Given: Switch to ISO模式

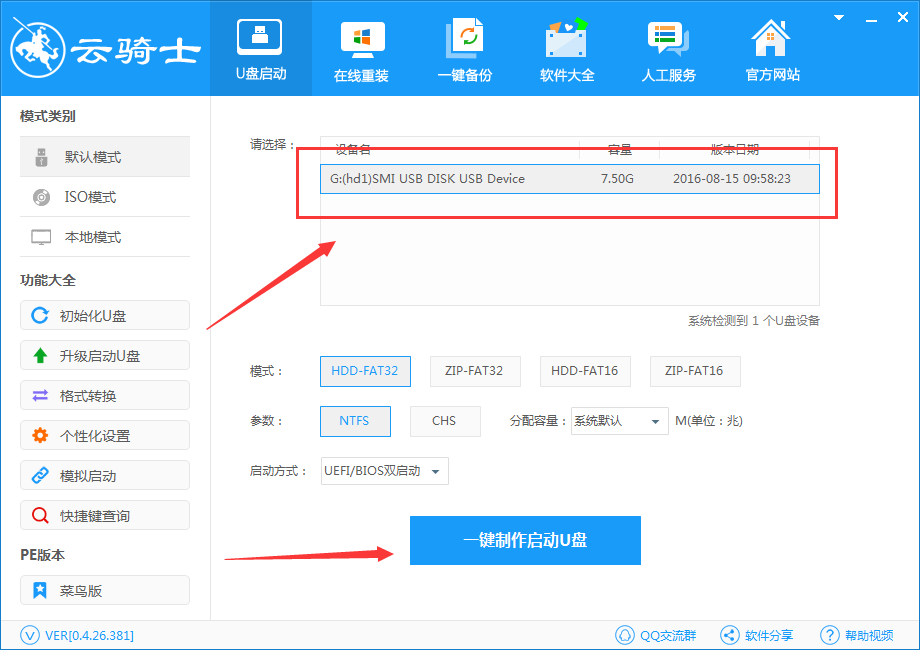Looking at the screenshot, I should point(104,197).
